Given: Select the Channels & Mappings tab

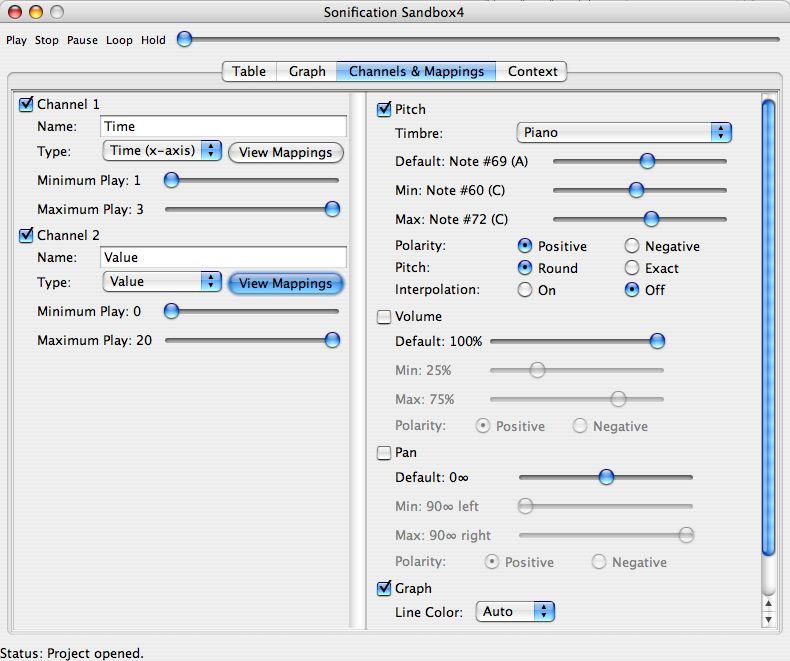Looking at the screenshot, I should 416,72.
